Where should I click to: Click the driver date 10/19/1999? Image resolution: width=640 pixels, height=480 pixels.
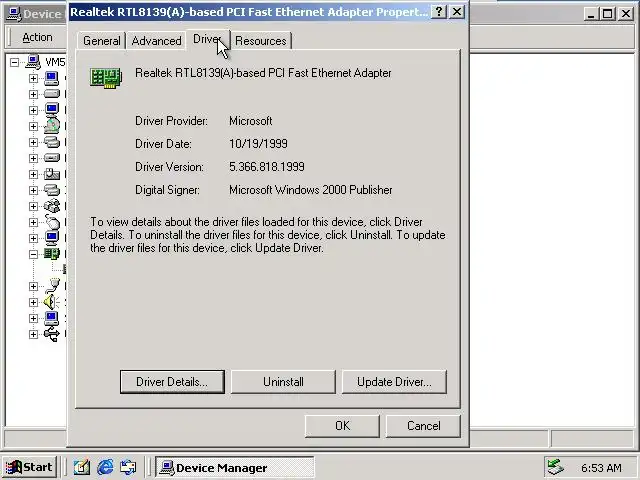coord(258,144)
